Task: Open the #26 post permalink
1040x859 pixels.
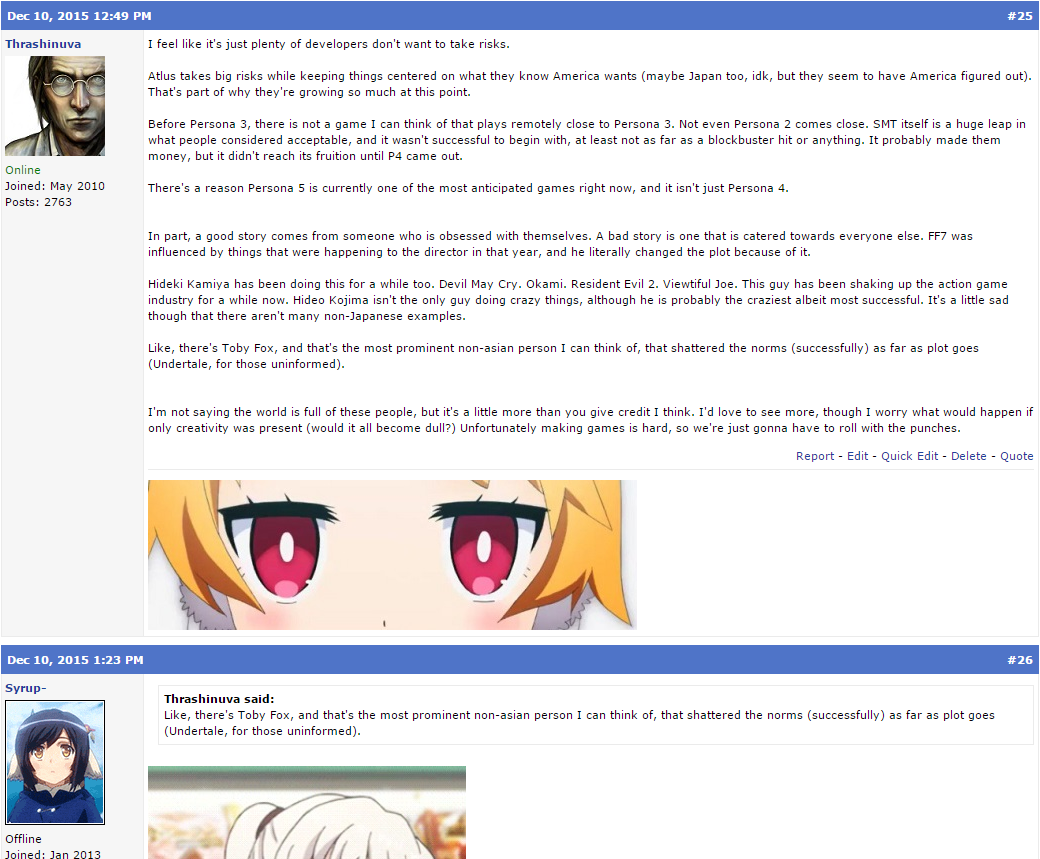Action: pyautogui.click(x=1019, y=660)
